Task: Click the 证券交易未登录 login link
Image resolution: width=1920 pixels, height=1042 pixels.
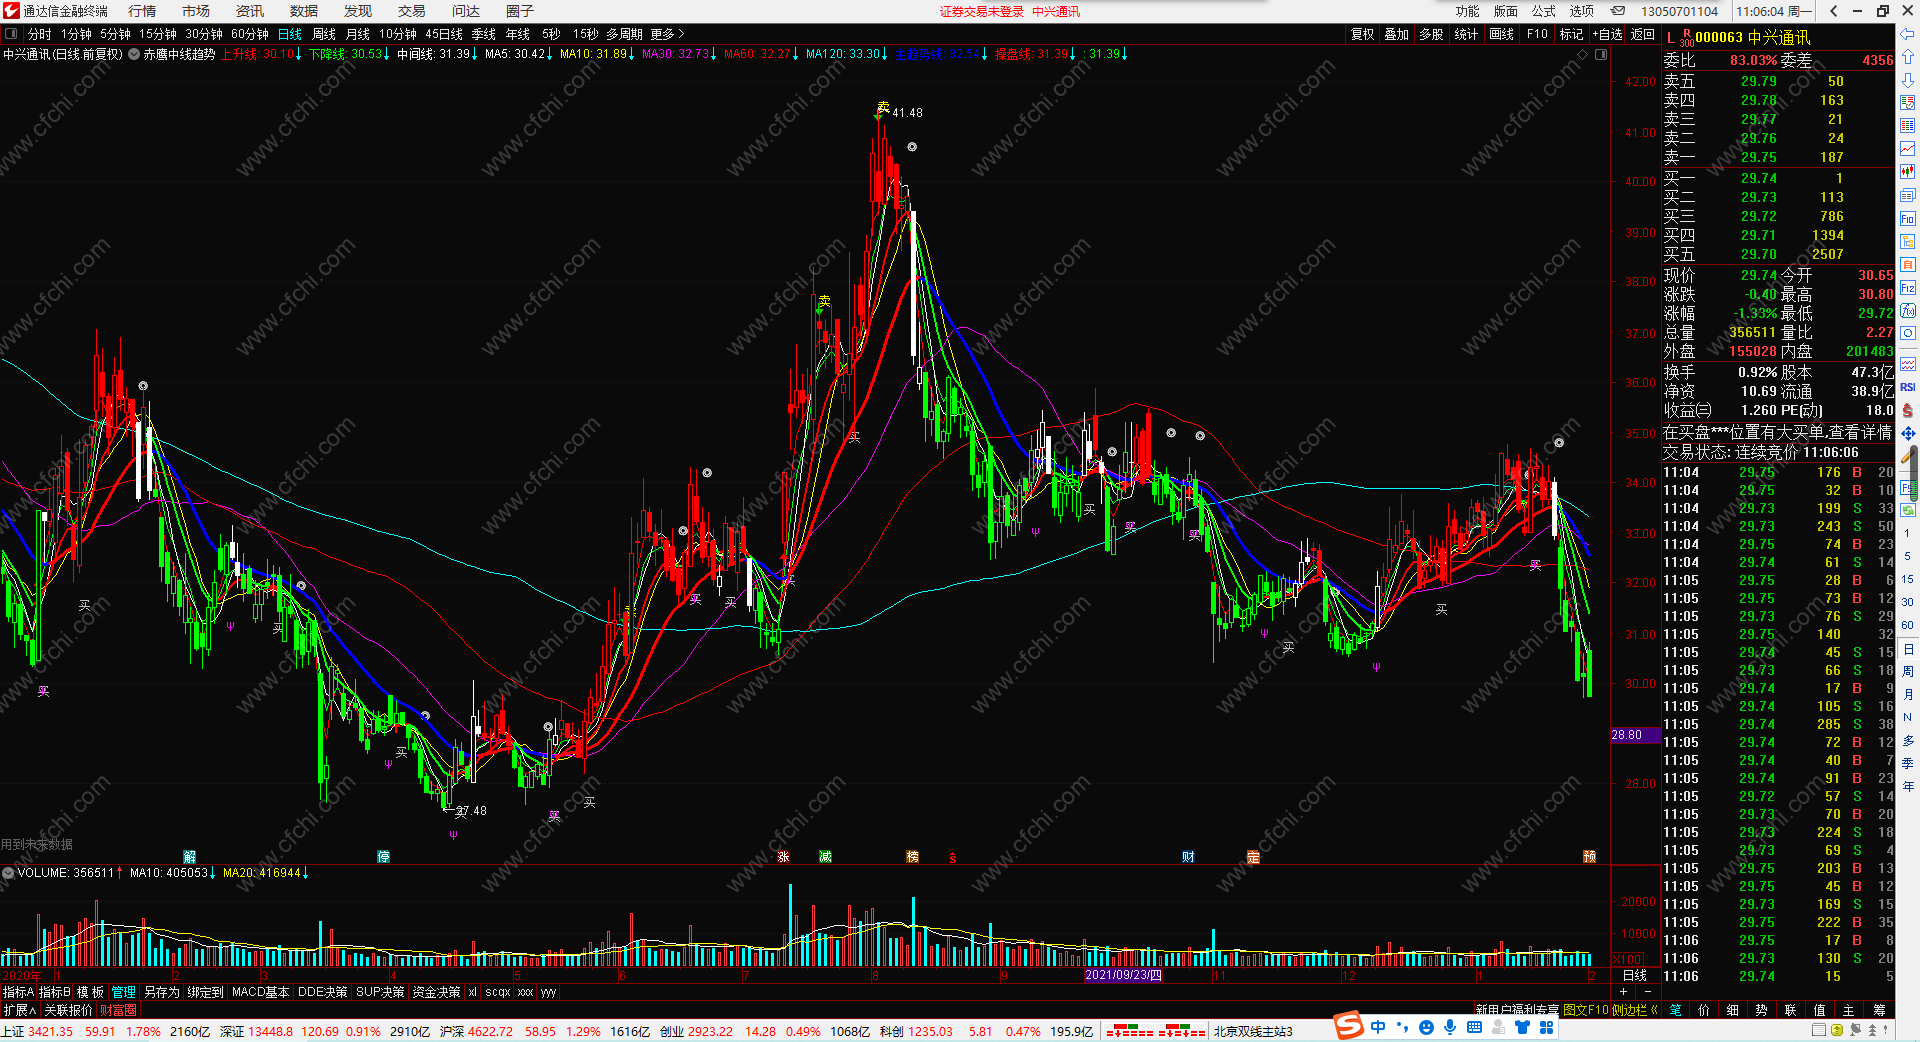Action: [x=982, y=11]
